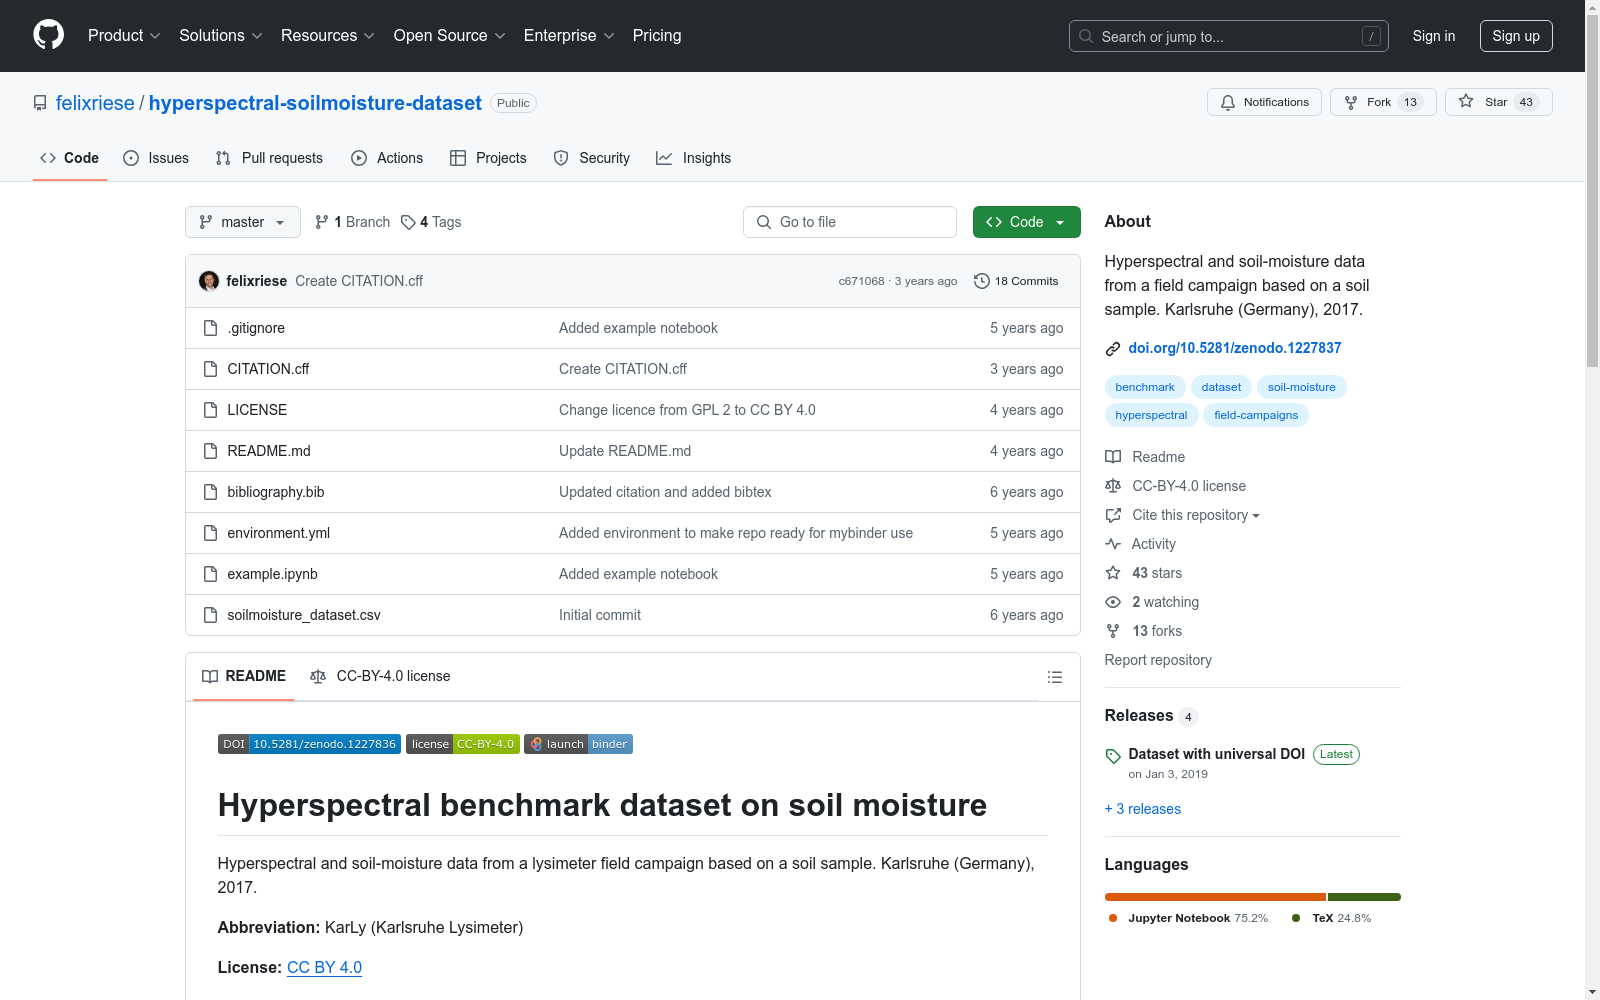Show the + 3 releases link
1600x1000 pixels.
click(x=1143, y=809)
